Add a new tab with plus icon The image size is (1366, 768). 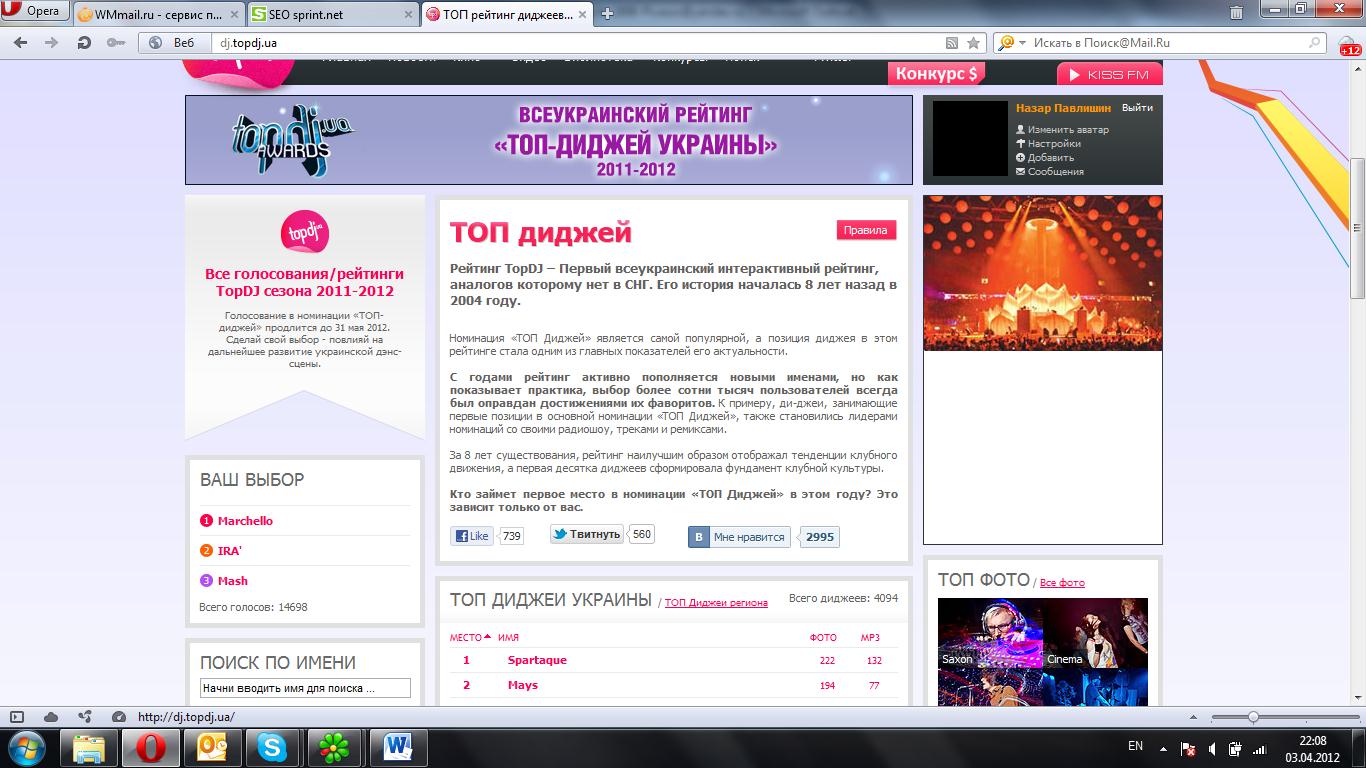coord(607,14)
